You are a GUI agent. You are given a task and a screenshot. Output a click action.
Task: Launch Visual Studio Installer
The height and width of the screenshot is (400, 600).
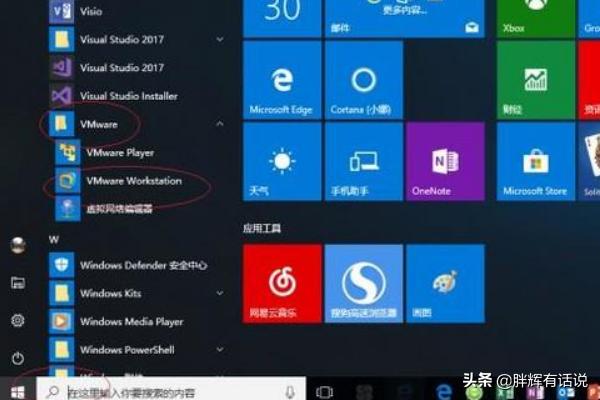128,96
